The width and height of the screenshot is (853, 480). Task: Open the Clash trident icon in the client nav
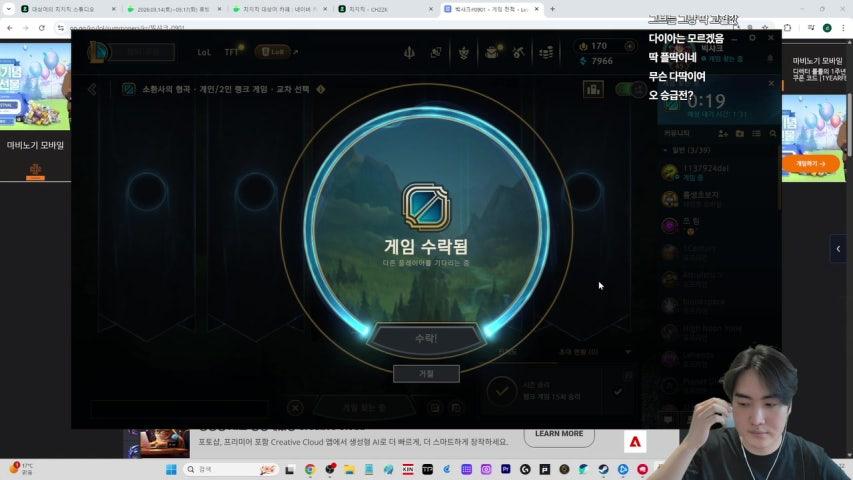(409, 52)
